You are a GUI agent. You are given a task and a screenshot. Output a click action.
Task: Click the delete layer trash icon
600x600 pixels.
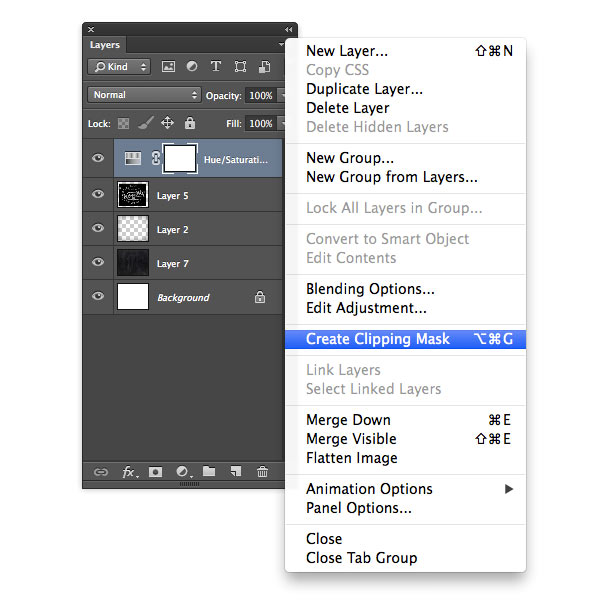point(262,472)
